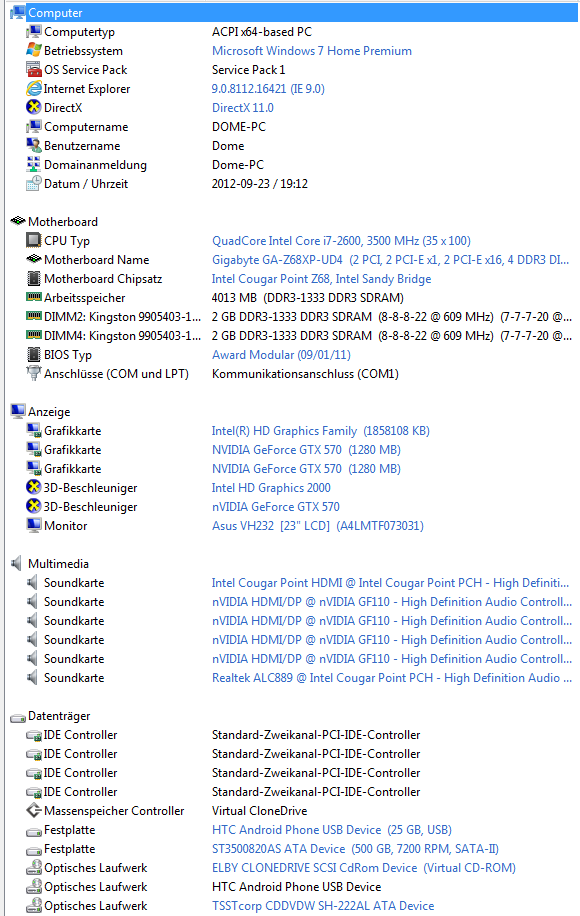
Task: Click the Datum / Uhrzeit clock icon
Action: point(34,183)
